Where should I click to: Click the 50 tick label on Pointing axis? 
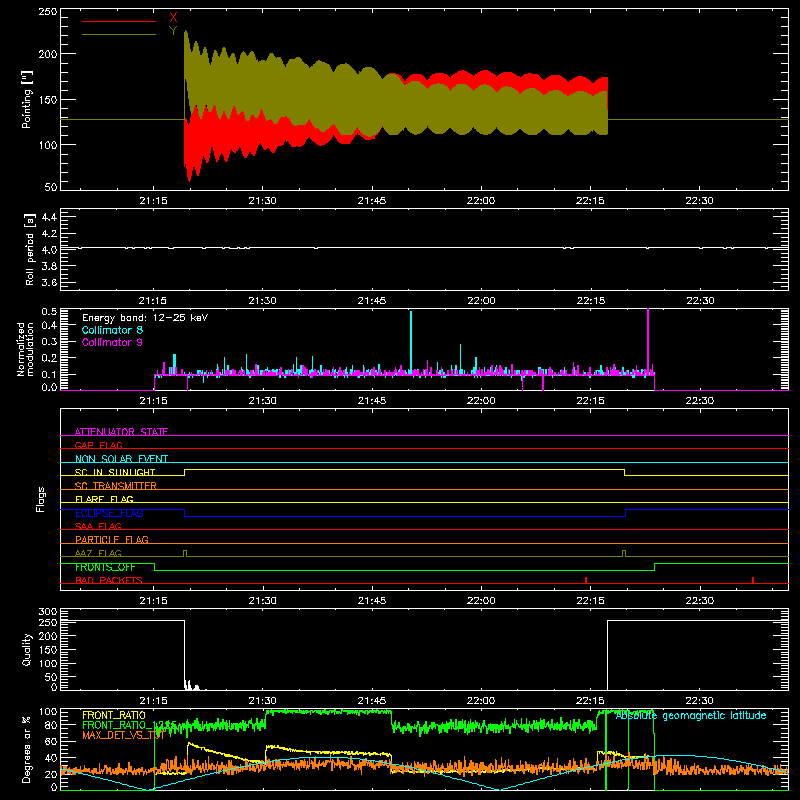[51, 187]
